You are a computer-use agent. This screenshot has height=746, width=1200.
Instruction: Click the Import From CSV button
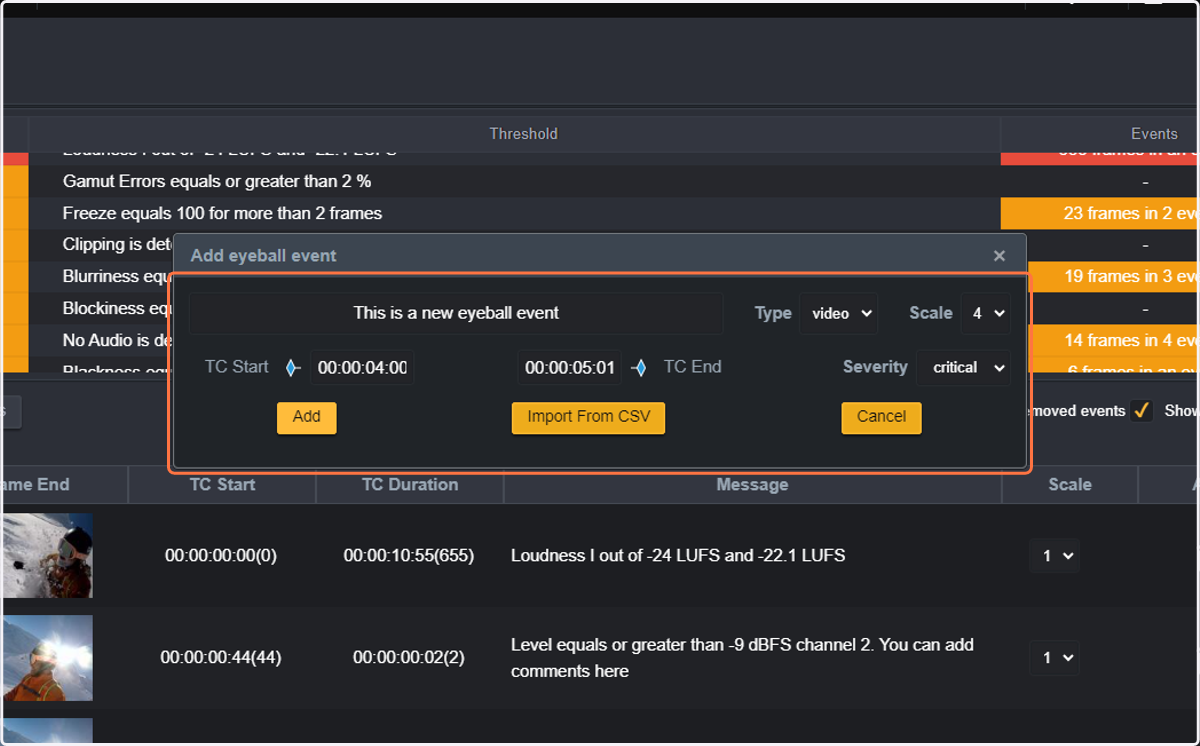[x=588, y=417]
